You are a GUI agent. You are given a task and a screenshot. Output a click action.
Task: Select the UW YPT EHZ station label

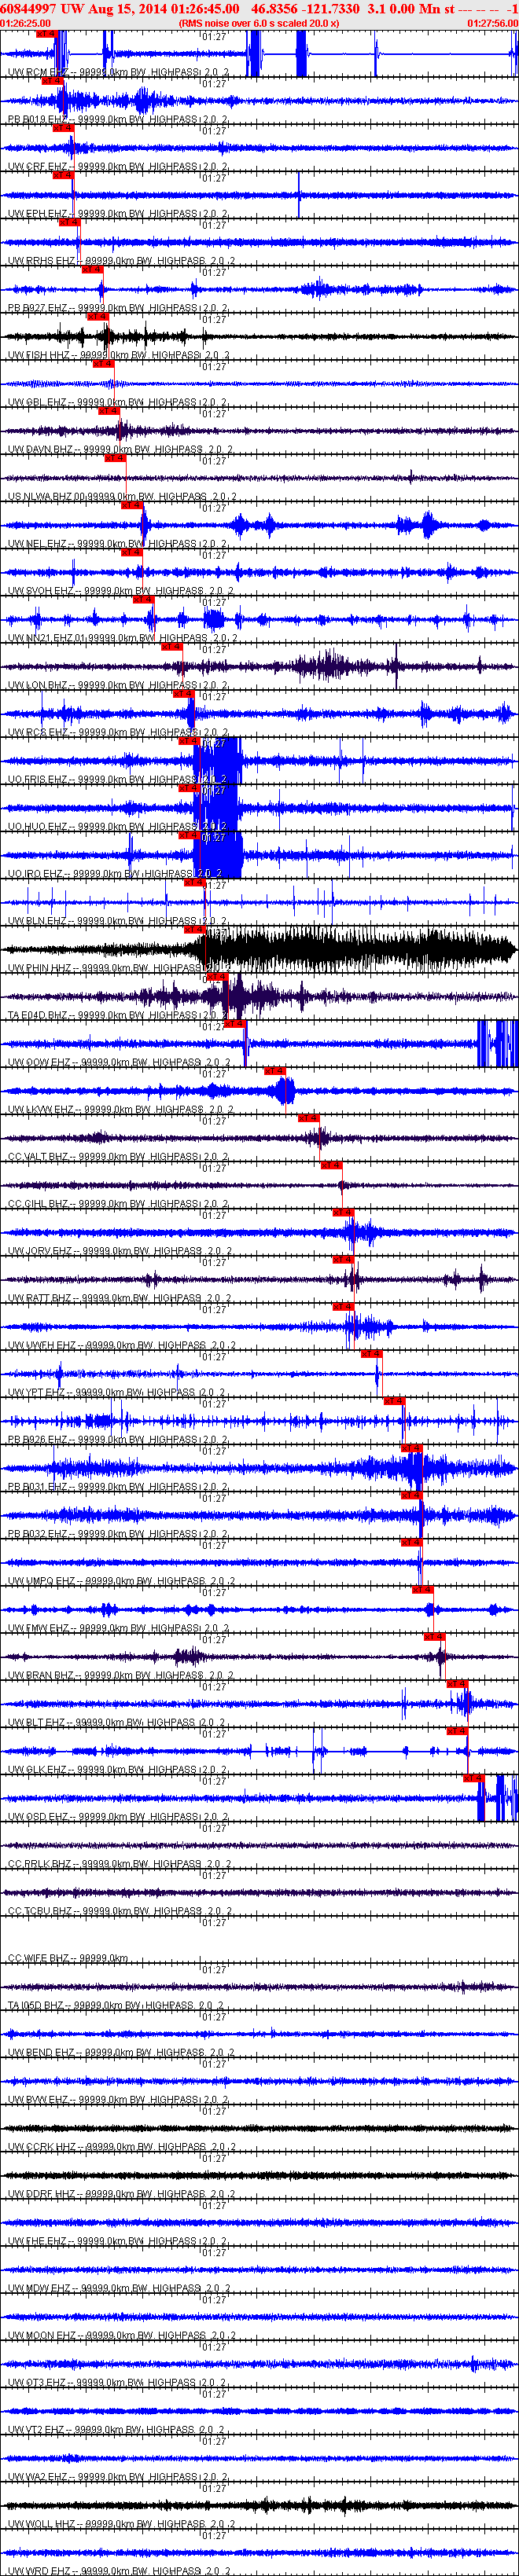(x=117, y=1393)
